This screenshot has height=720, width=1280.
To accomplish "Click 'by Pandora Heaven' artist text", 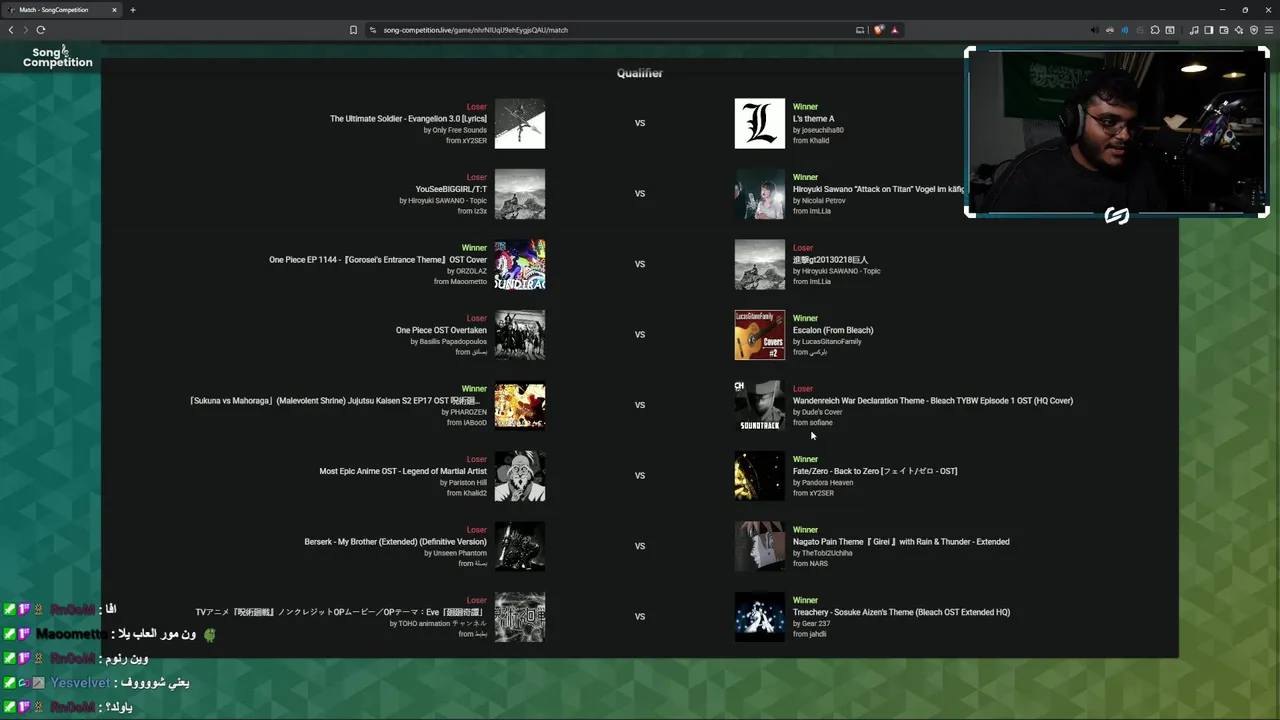I will click(823, 483).
